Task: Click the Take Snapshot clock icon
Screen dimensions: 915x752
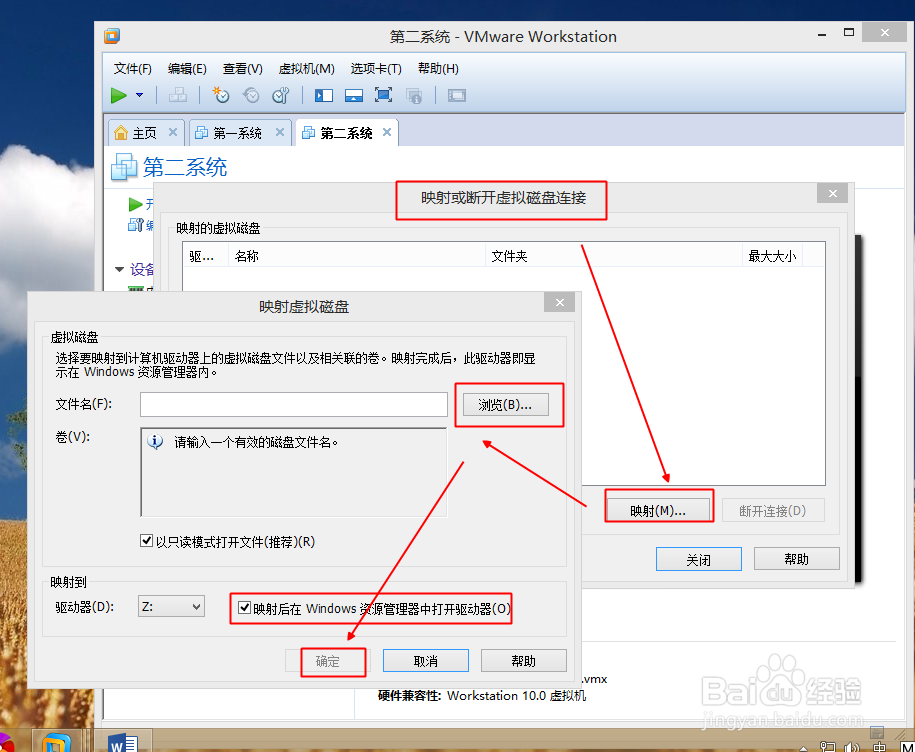Action: coord(221,95)
